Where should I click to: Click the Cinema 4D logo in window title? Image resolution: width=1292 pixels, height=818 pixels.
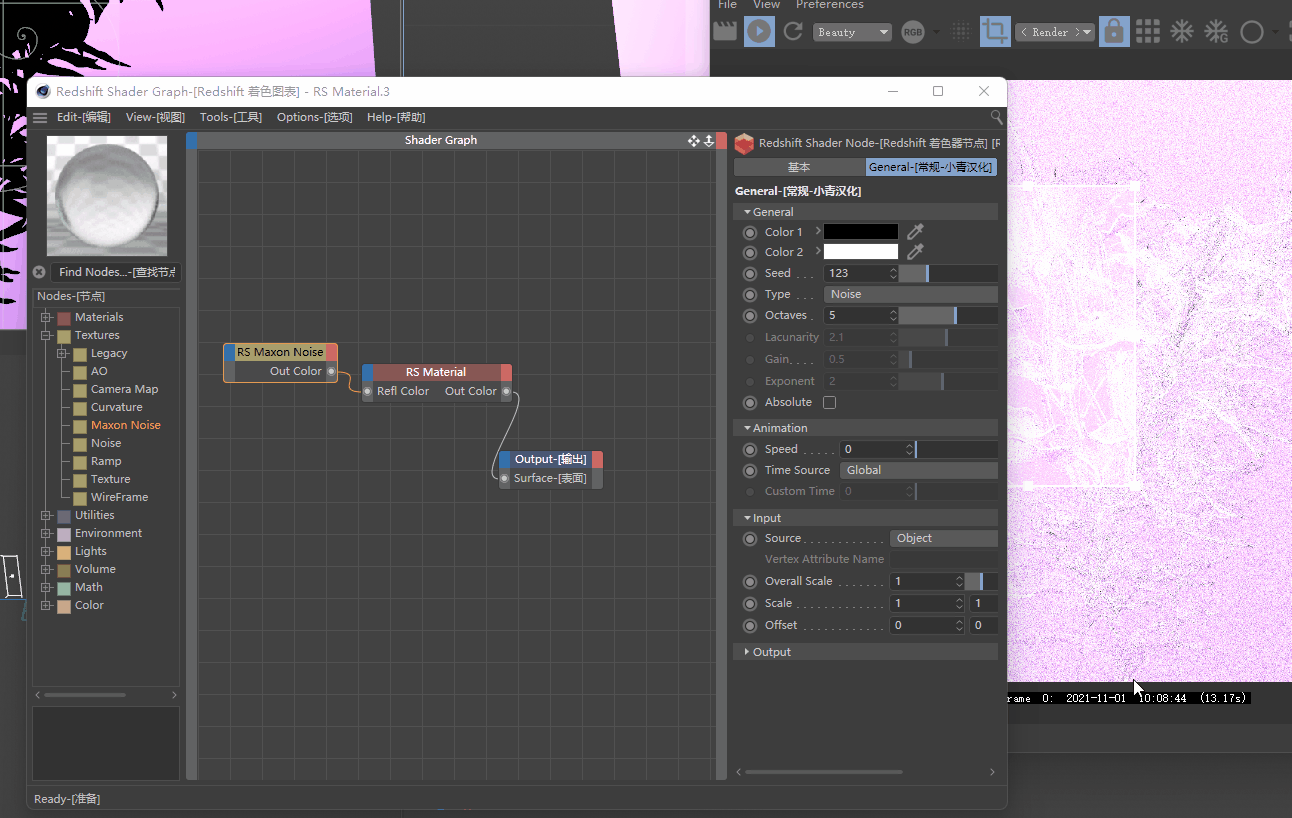(43, 92)
